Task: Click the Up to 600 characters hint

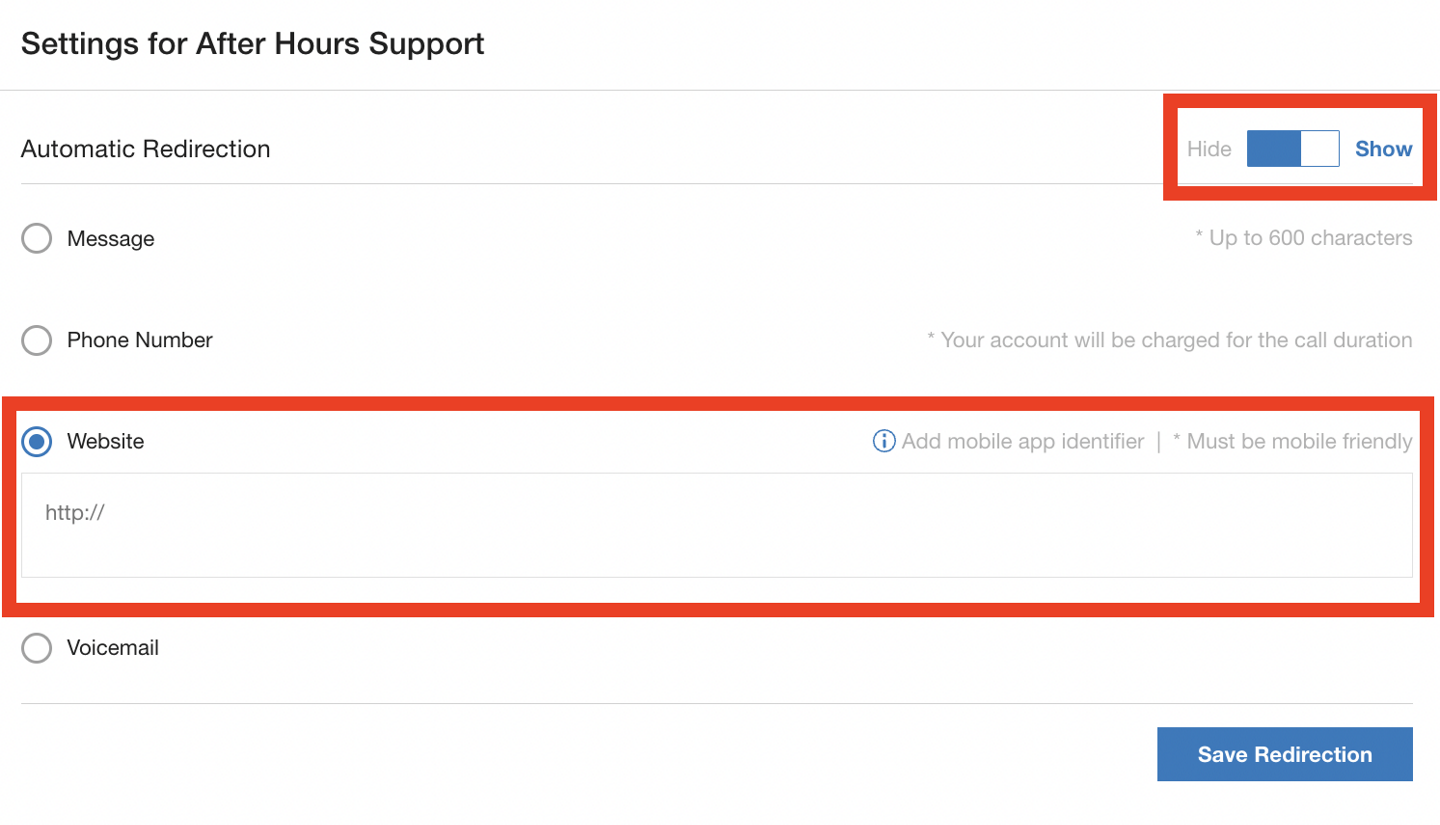Action: (x=1305, y=238)
